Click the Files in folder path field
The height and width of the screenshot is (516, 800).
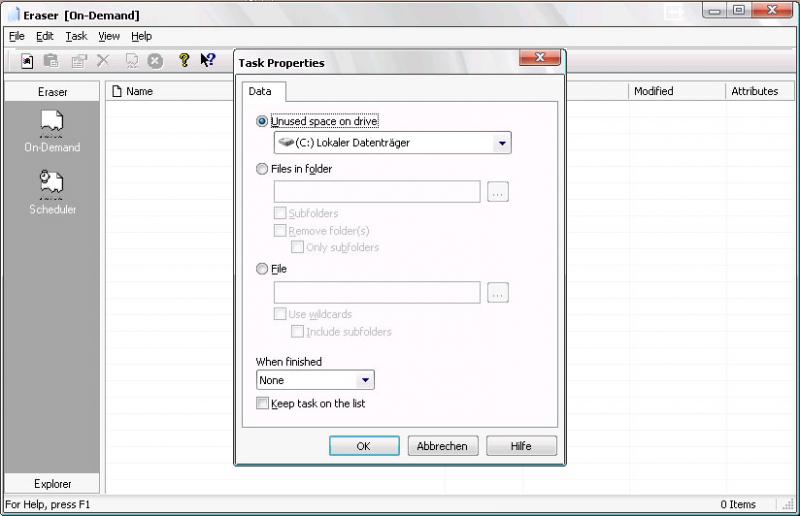[x=377, y=191]
